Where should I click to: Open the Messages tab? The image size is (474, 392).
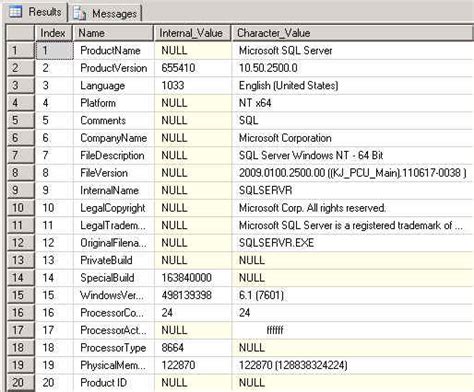tap(105, 13)
